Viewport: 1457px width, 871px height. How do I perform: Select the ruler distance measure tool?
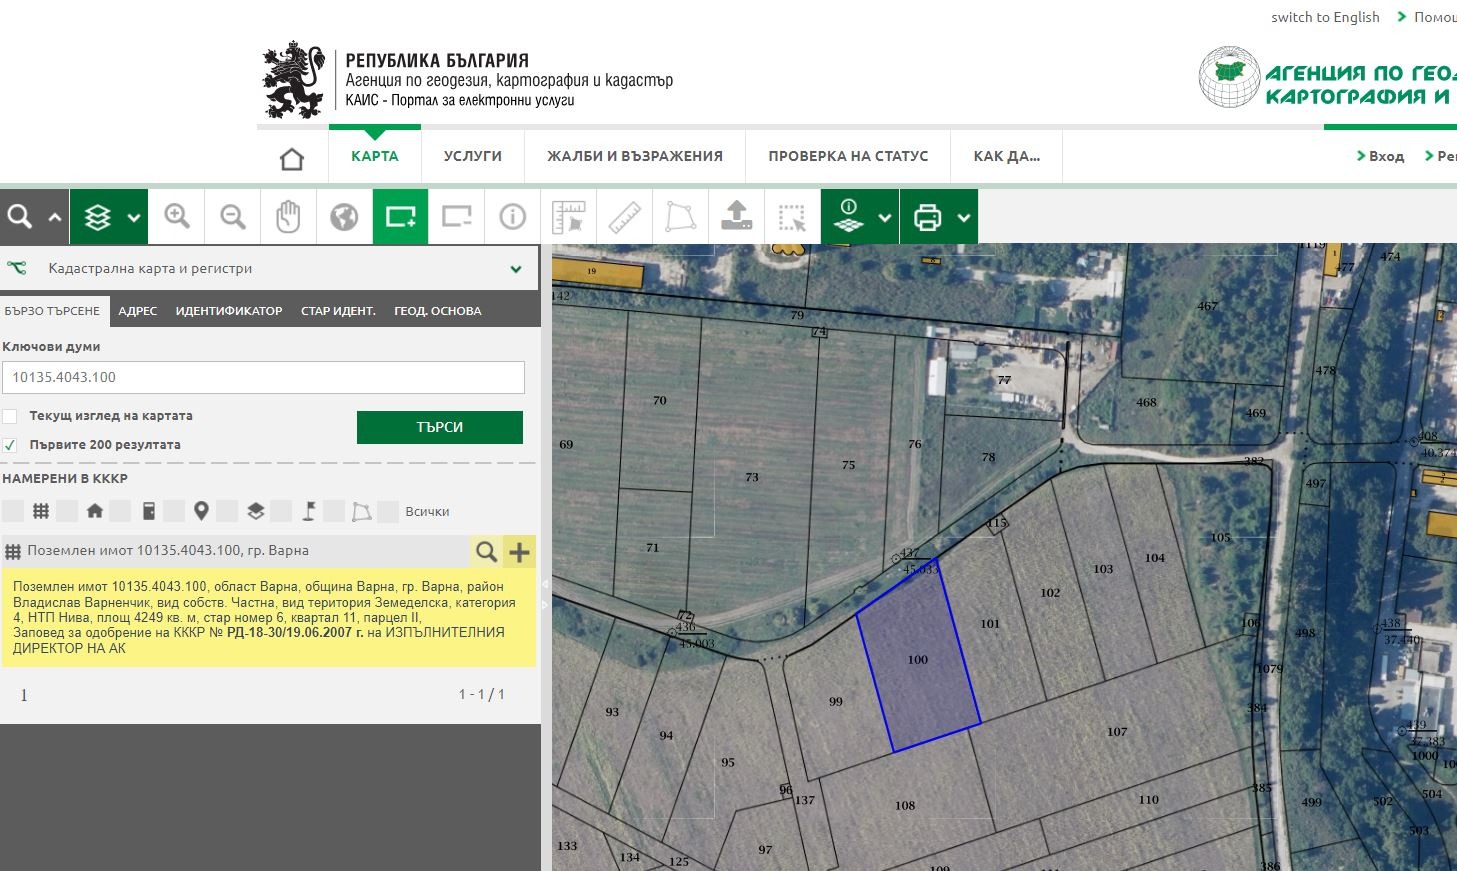625,216
